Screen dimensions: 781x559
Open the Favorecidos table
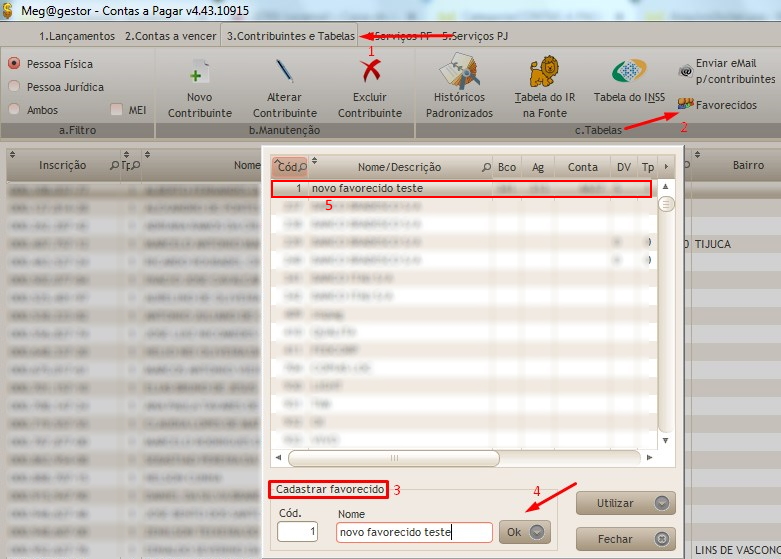click(717, 105)
